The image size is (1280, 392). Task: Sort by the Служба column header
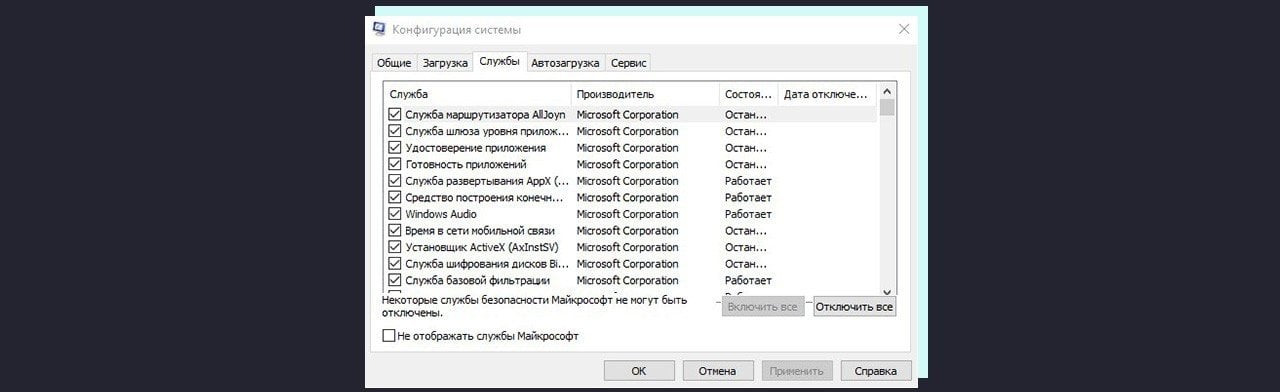[477, 94]
